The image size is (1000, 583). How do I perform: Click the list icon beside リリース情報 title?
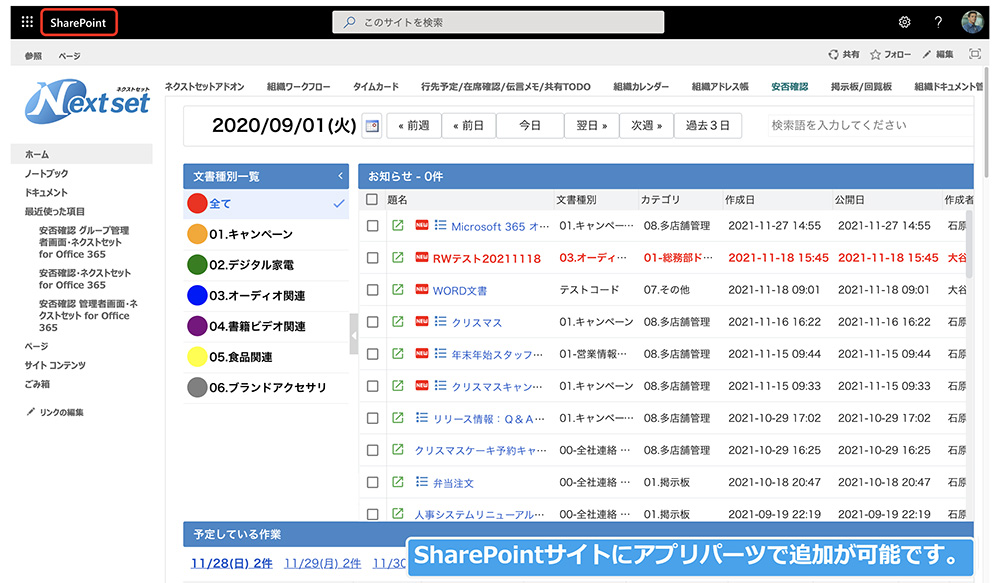pos(422,418)
